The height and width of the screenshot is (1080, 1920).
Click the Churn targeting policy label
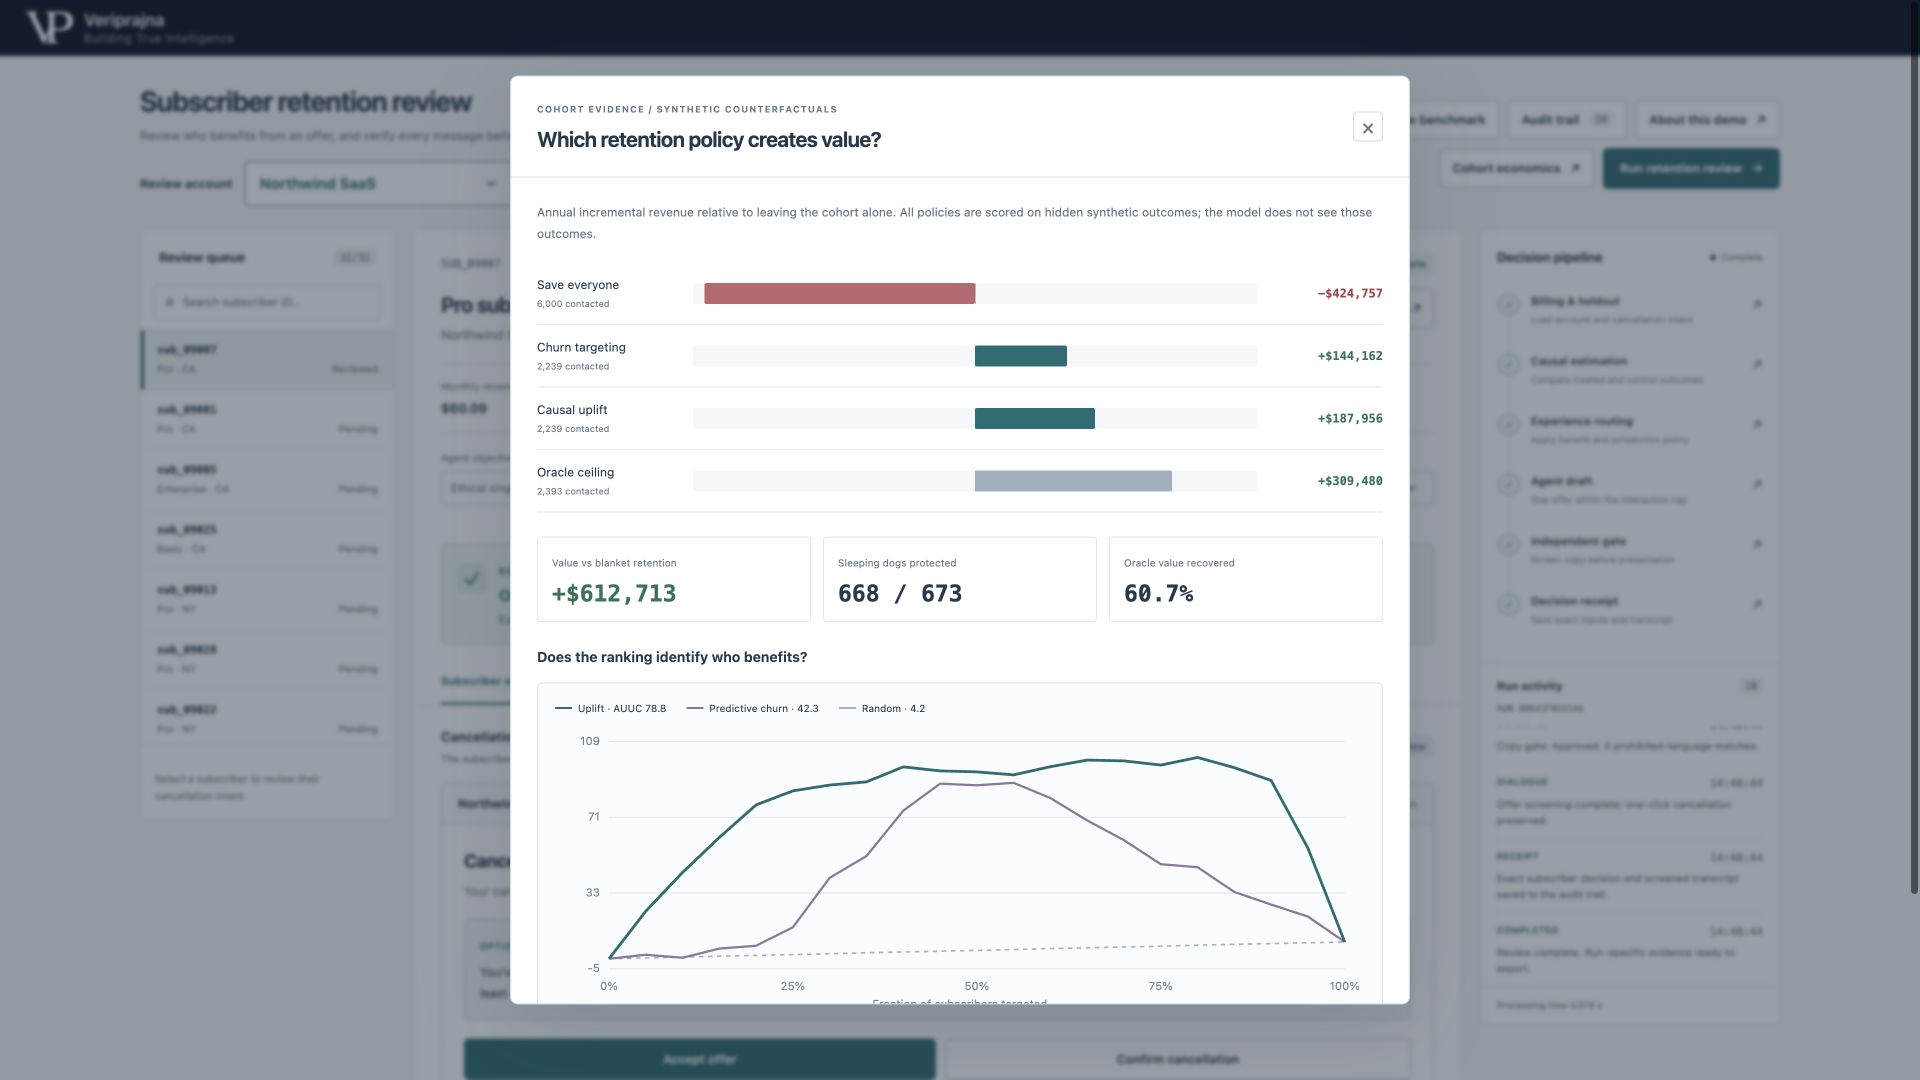point(581,347)
